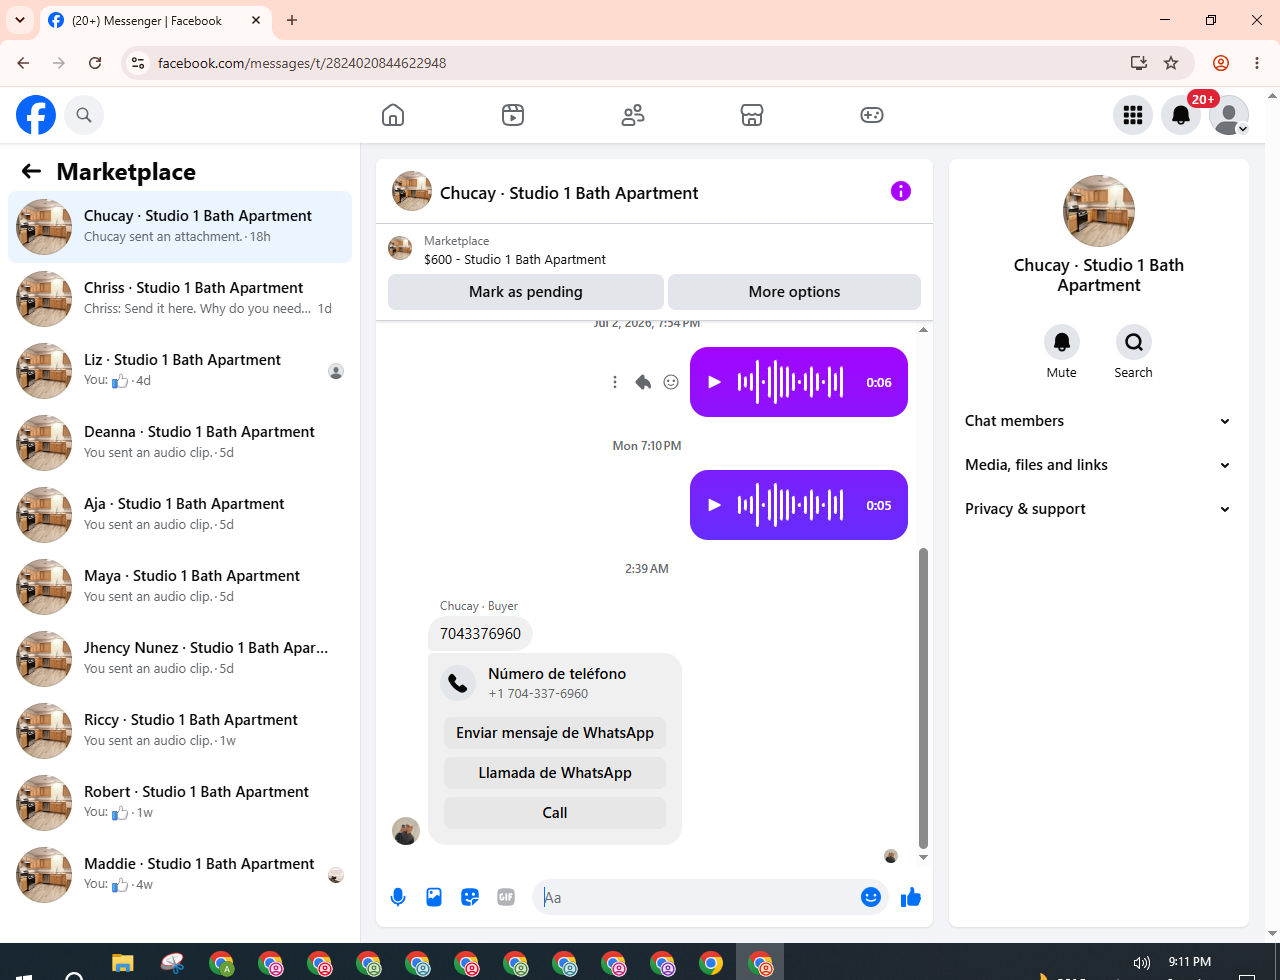Open Chucay's buyer profile picture
The height and width of the screenshot is (980, 1280).
click(406, 831)
